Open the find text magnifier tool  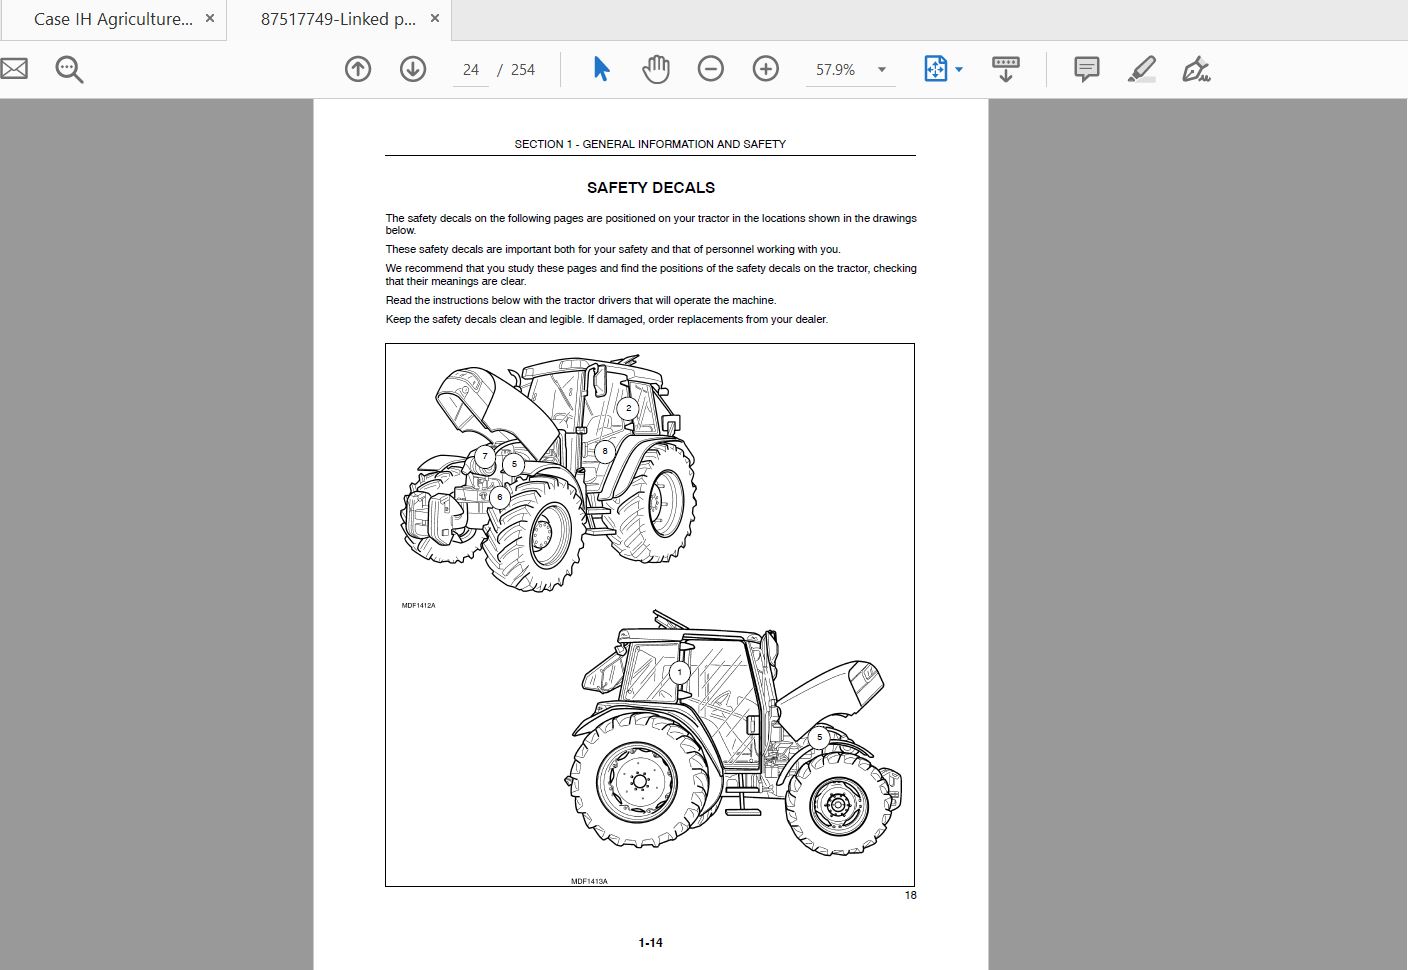pos(69,69)
